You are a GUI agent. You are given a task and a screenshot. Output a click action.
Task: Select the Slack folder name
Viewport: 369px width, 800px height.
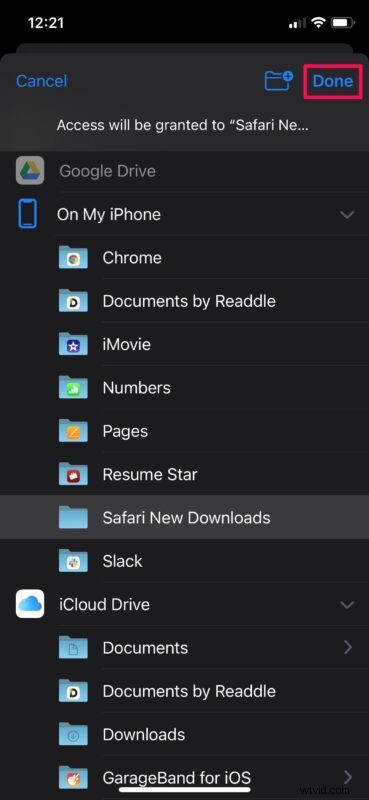pyautogui.click(x=122, y=561)
